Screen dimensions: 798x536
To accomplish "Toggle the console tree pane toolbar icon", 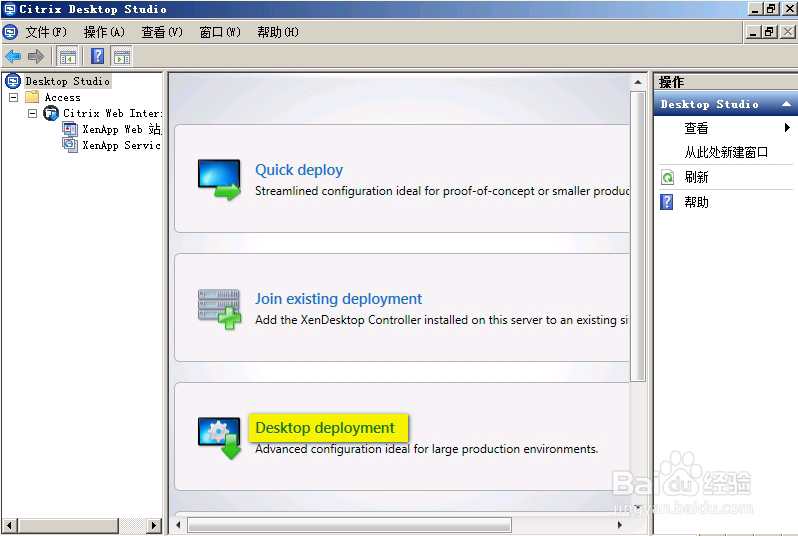I will coord(68,56).
